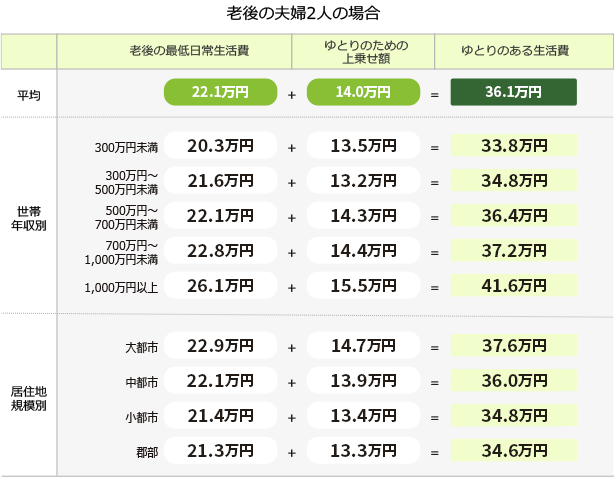This screenshot has width=614, height=477.
Task: Select the 大都市 row label
Action: tap(142, 347)
